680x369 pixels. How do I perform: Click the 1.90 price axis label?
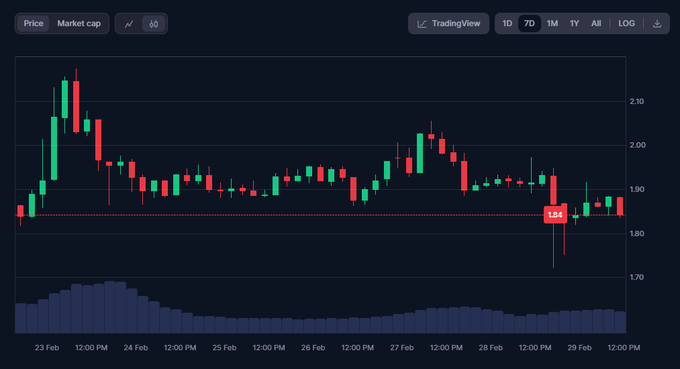[x=637, y=189]
